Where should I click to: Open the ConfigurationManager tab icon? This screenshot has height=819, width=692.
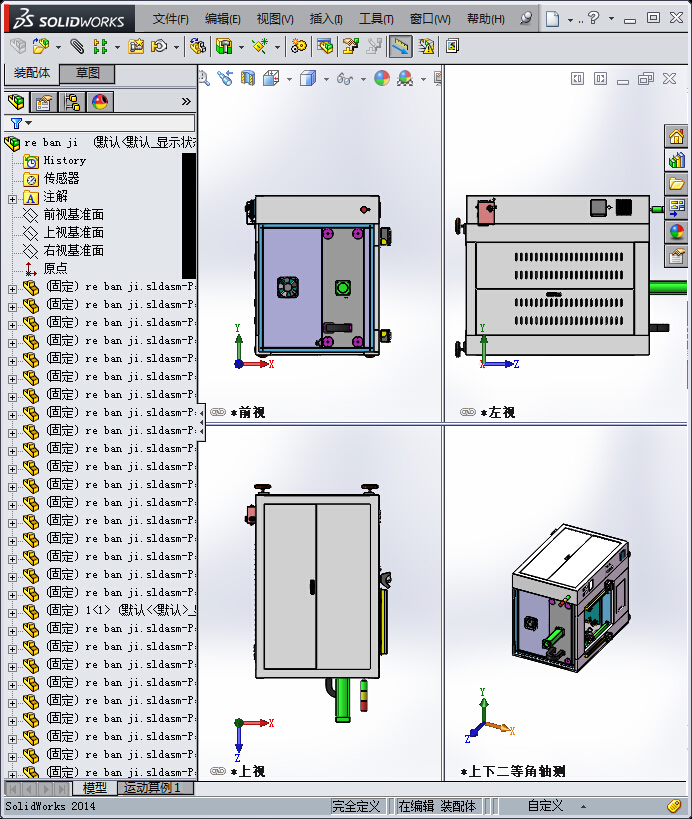point(72,102)
